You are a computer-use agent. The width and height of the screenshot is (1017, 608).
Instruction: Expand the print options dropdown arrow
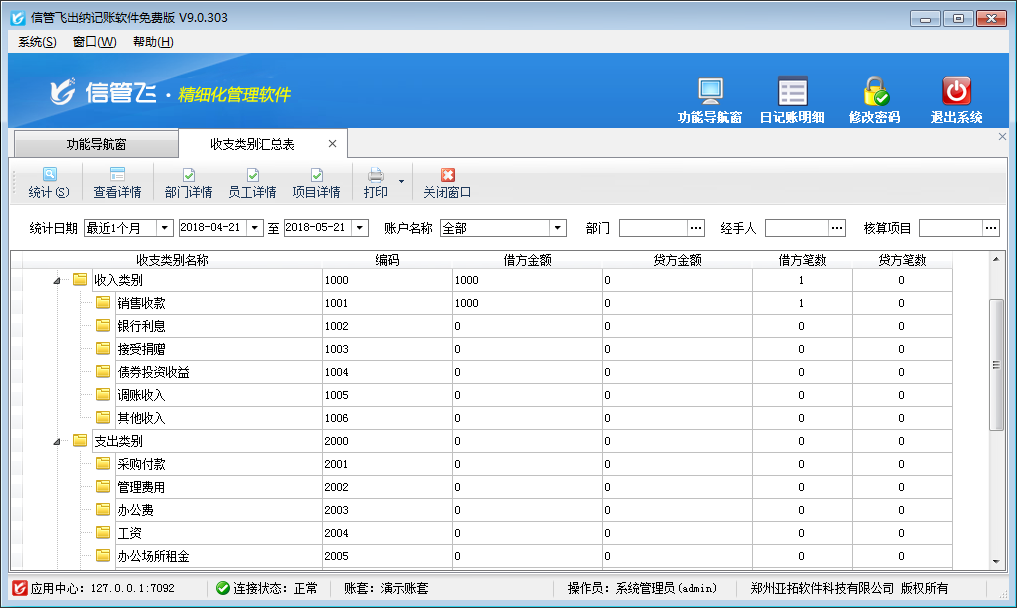402,182
